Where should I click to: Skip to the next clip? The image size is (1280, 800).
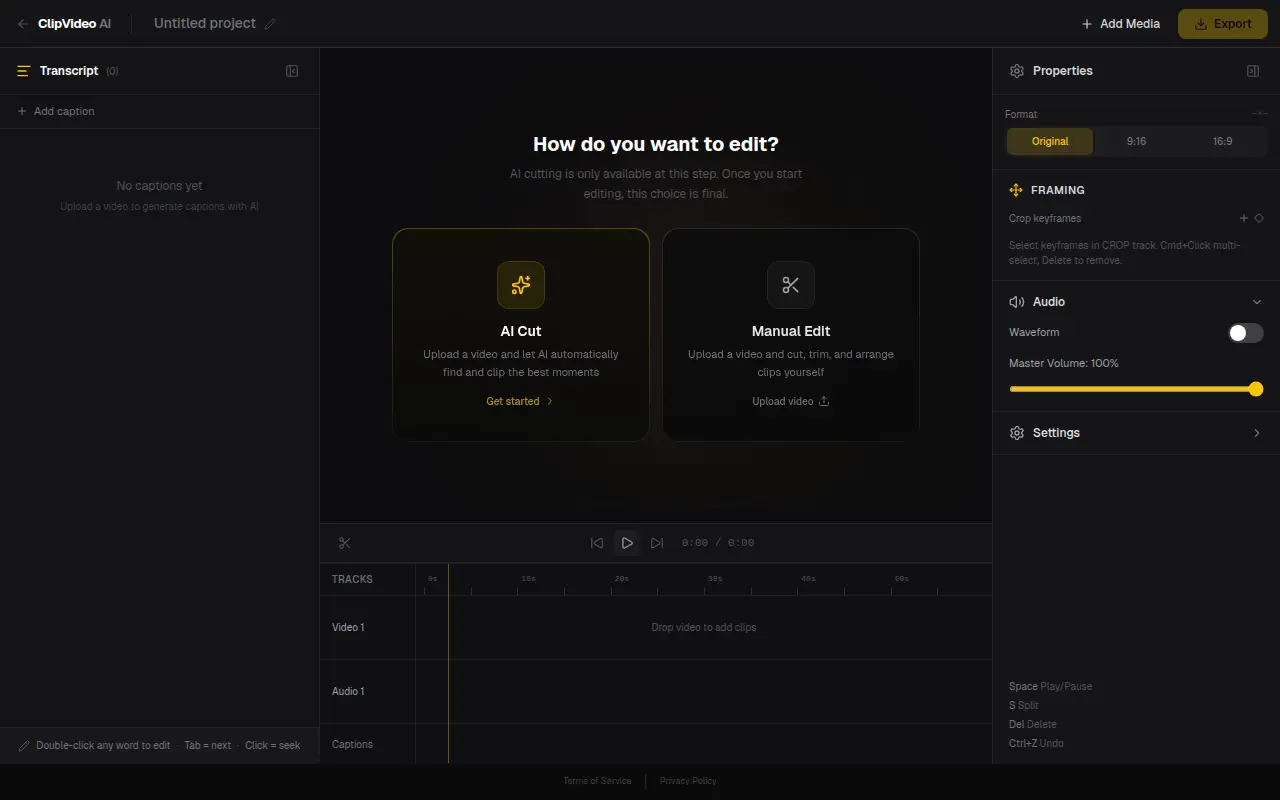click(x=657, y=543)
